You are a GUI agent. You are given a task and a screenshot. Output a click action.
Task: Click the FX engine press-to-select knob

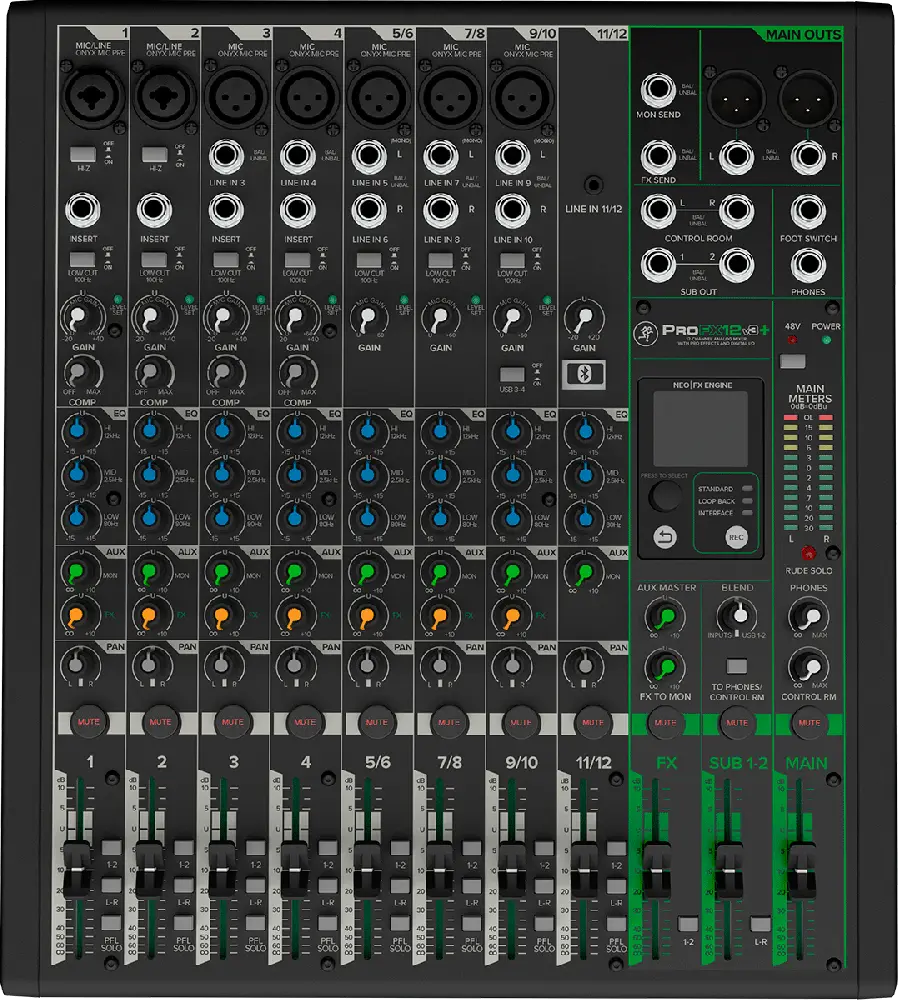click(x=663, y=497)
